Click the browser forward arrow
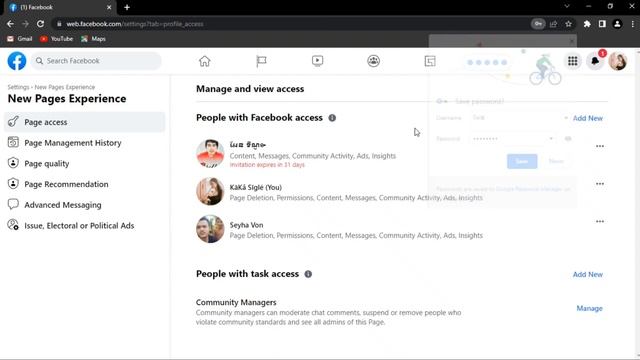The height and width of the screenshot is (360, 640). pyautogui.click(x=25, y=24)
